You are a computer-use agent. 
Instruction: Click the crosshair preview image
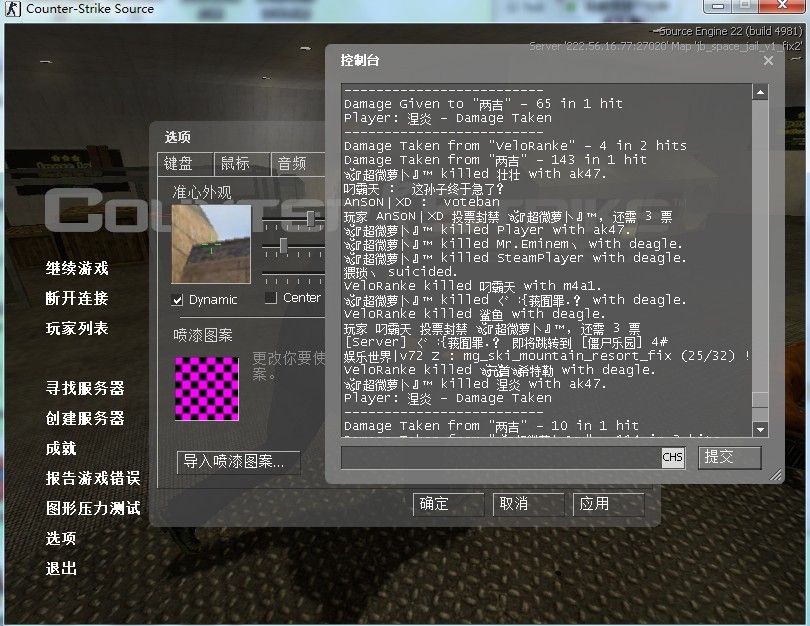[211, 244]
